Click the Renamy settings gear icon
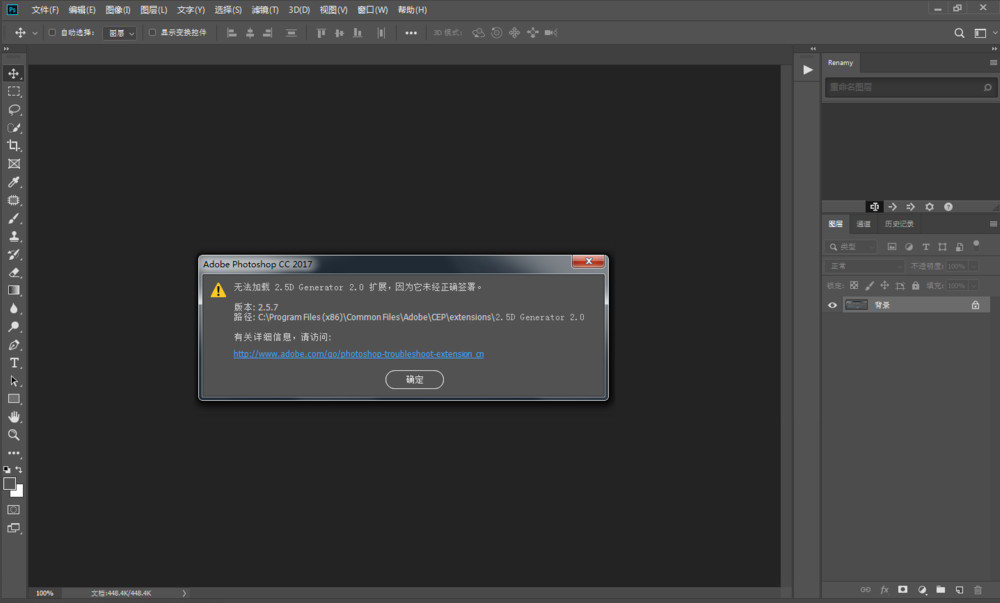The width and height of the screenshot is (1000, 603). [x=929, y=207]
